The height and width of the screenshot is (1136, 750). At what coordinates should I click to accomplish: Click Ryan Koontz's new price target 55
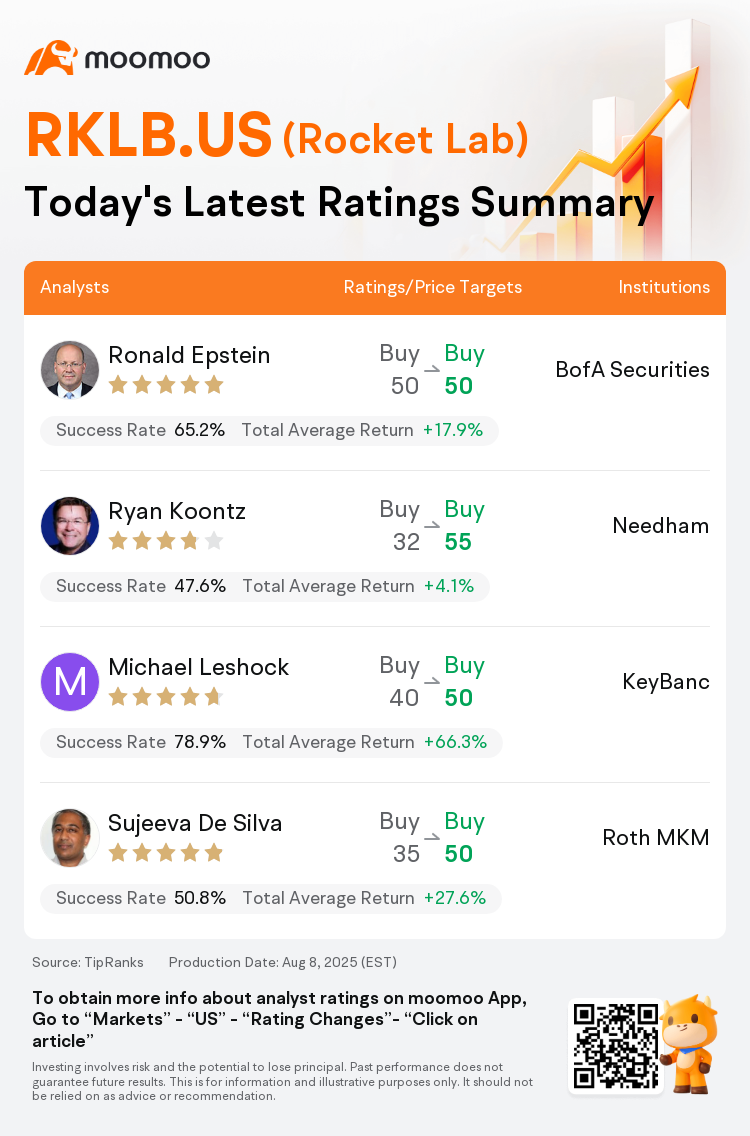tap(458, 542)
